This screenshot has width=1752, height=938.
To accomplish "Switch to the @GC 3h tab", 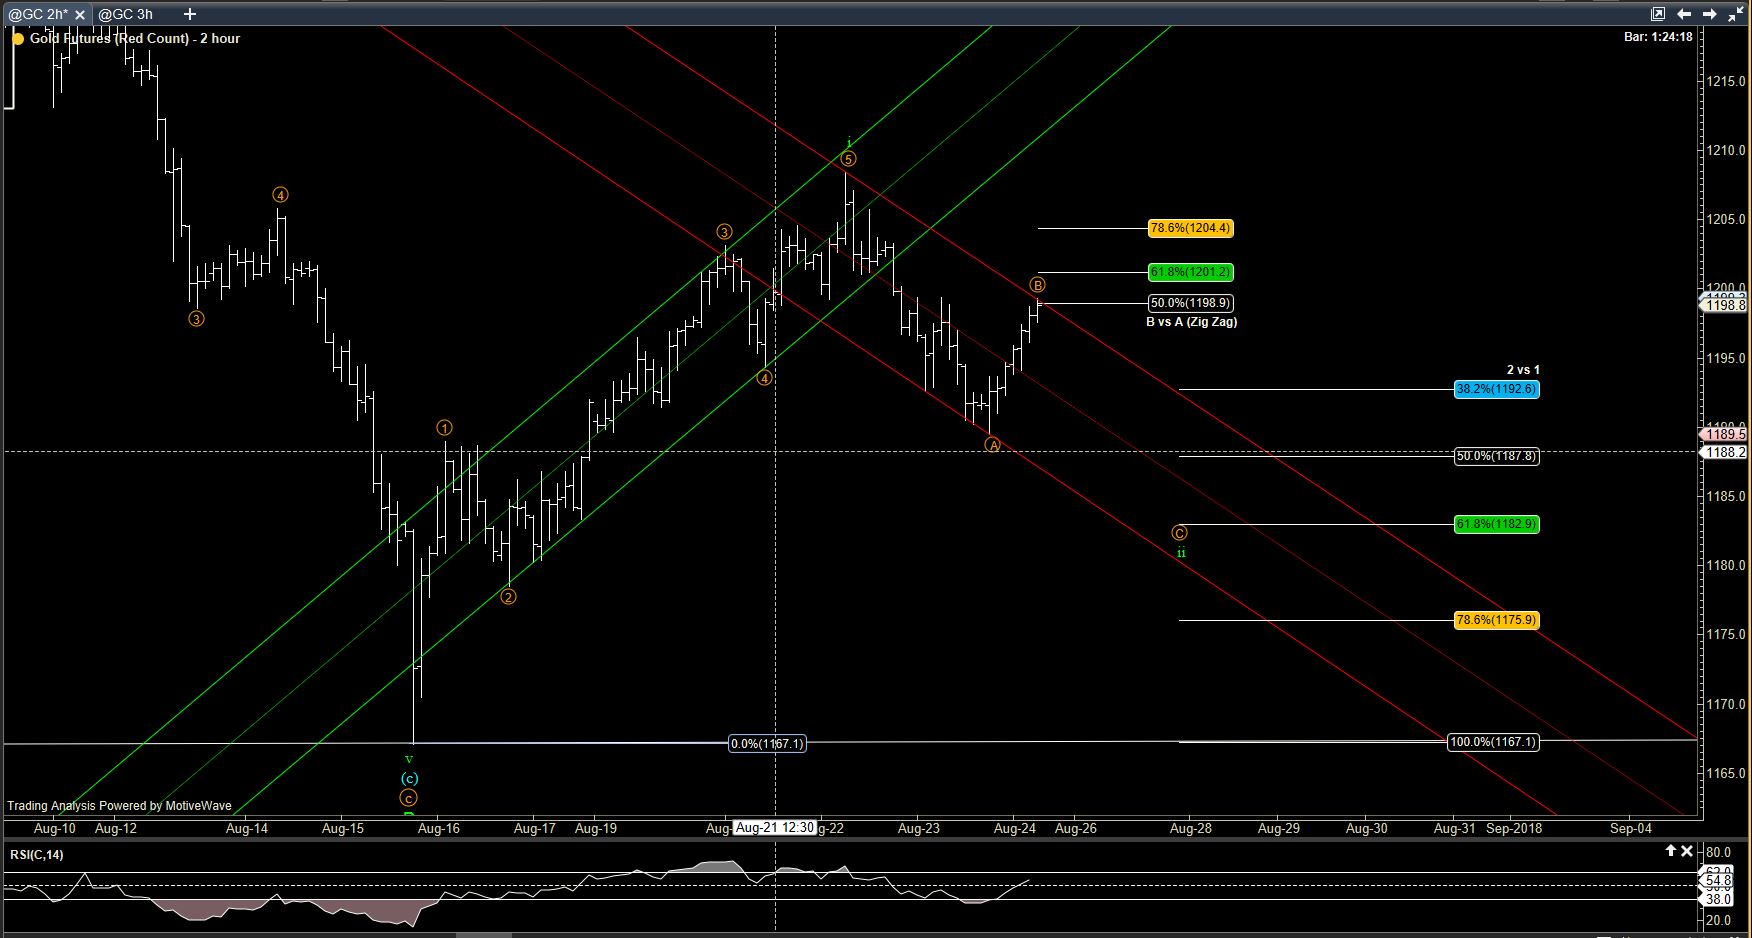I will tap(126, 14).
